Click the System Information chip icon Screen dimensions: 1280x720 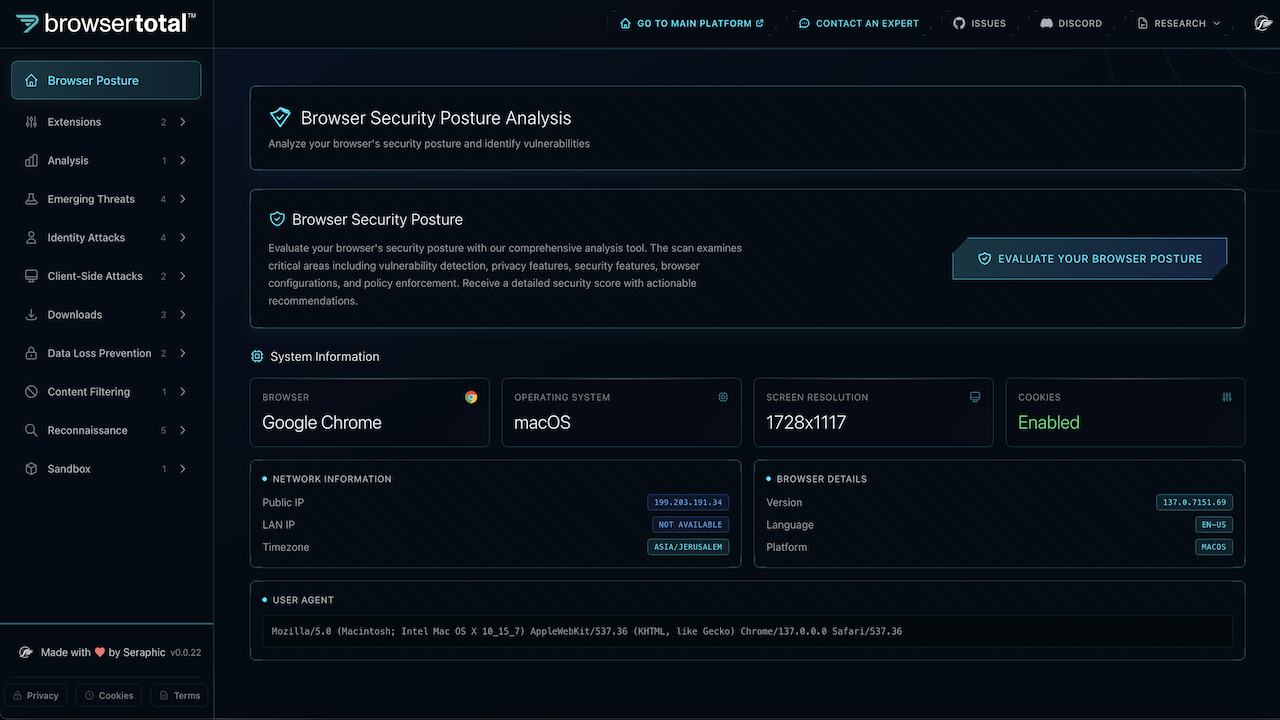click(257, 356)
